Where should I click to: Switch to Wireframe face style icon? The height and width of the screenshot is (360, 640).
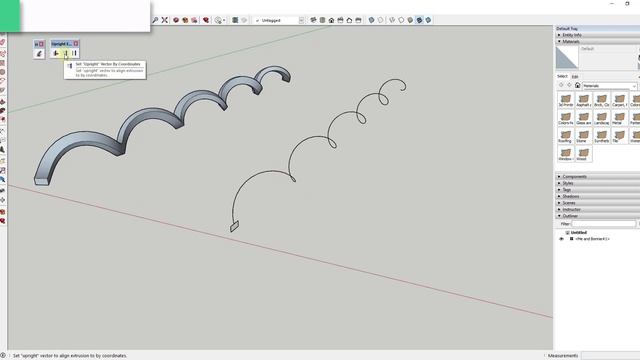coord(392,20)
